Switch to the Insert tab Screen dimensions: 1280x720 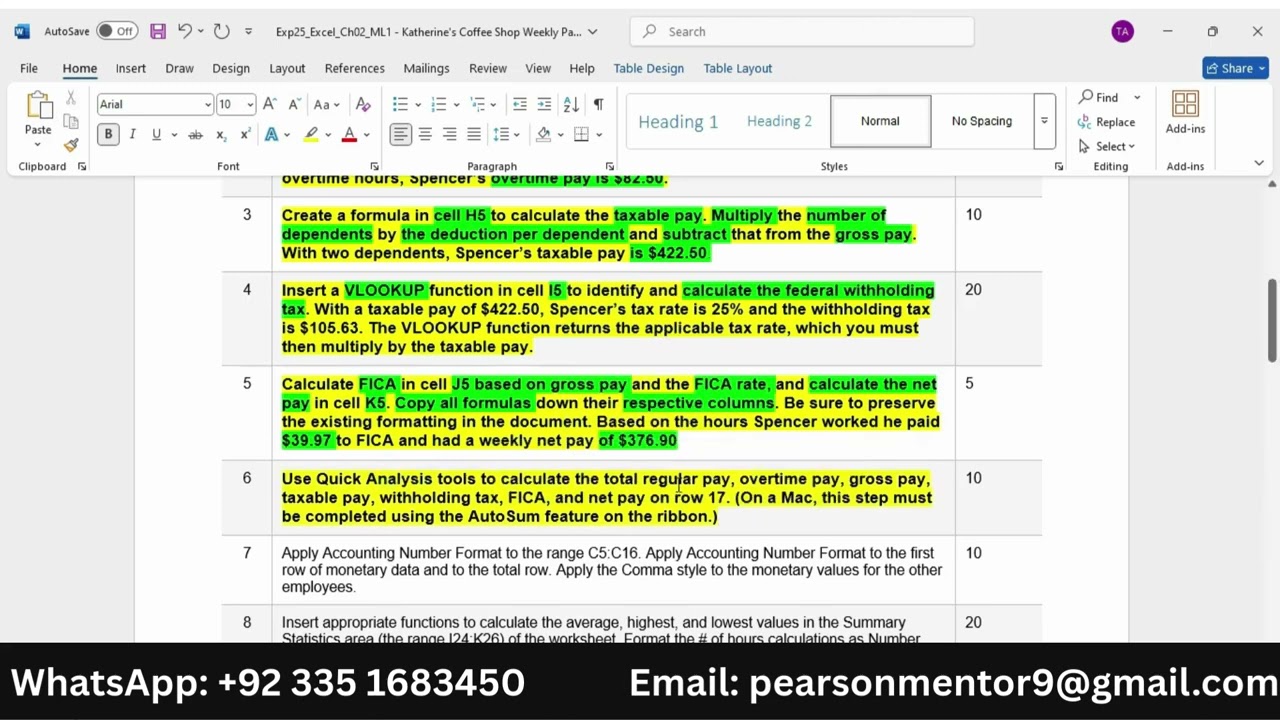click(130, 68)
